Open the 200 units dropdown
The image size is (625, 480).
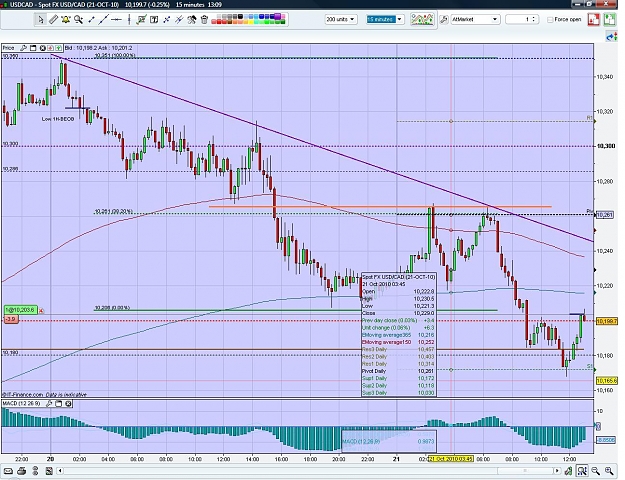tap(341, 19)
